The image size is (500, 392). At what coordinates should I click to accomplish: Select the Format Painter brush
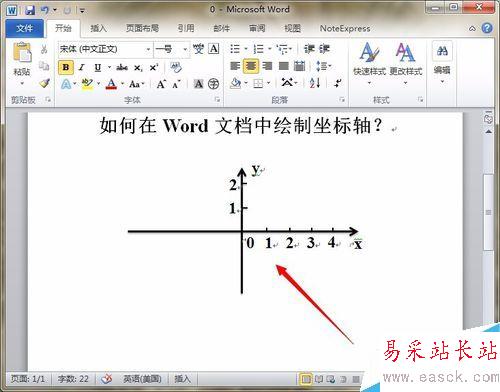click(44, 83)
